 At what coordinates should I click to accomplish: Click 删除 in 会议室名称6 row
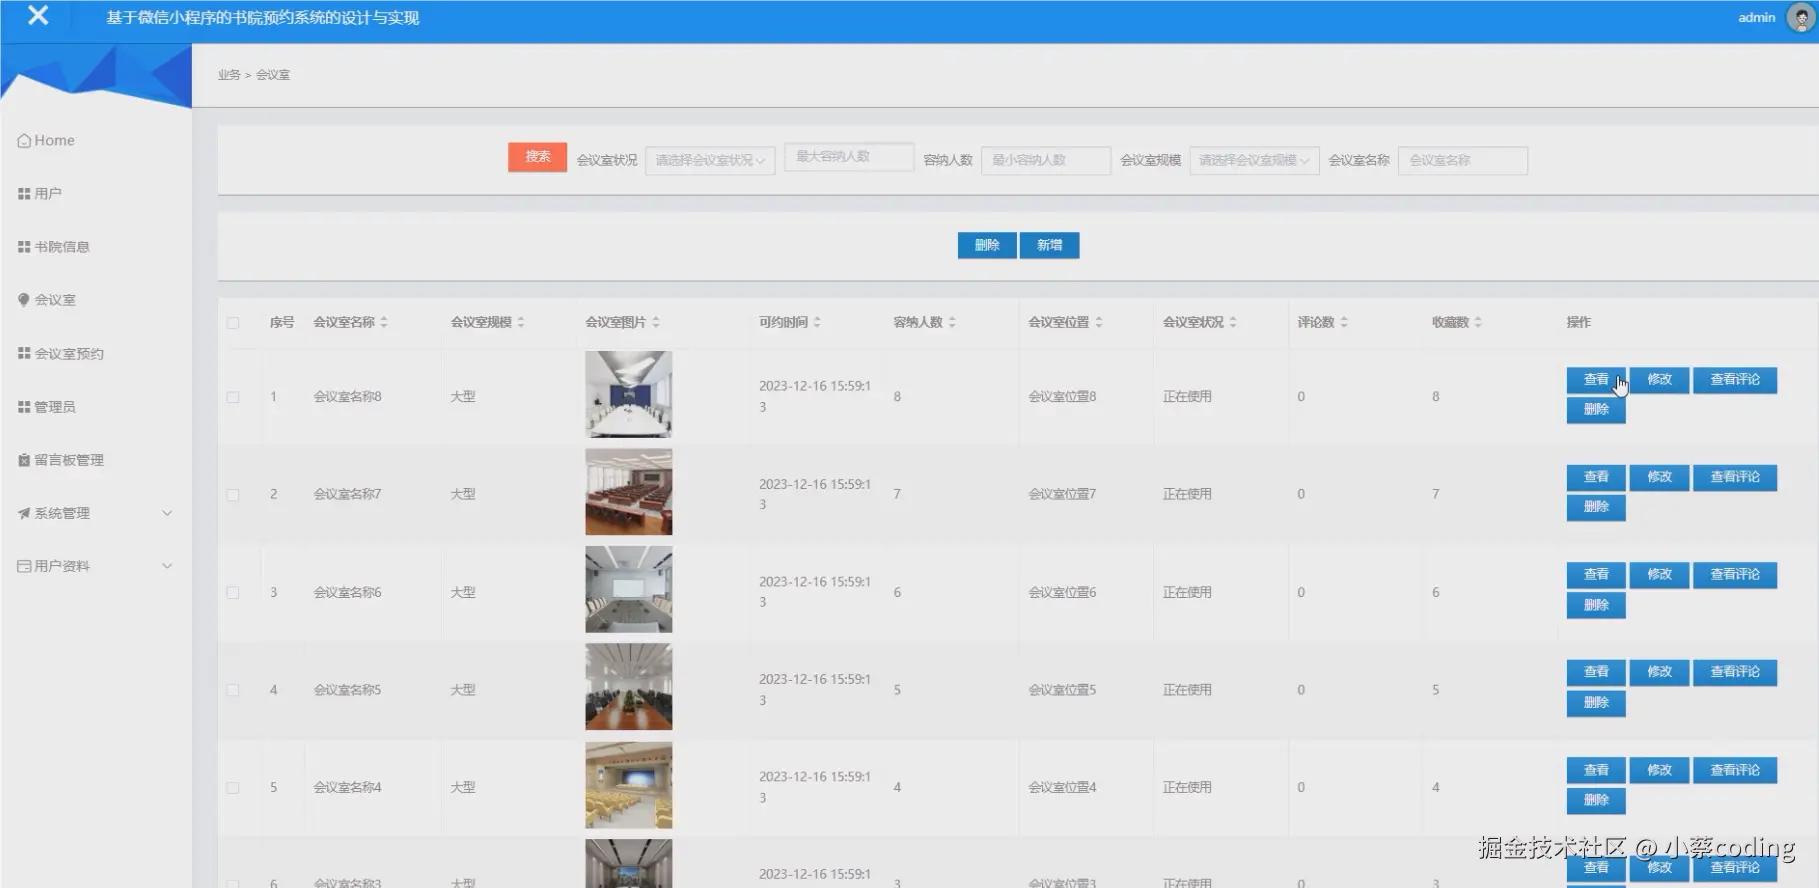[x=1596, y=606]
